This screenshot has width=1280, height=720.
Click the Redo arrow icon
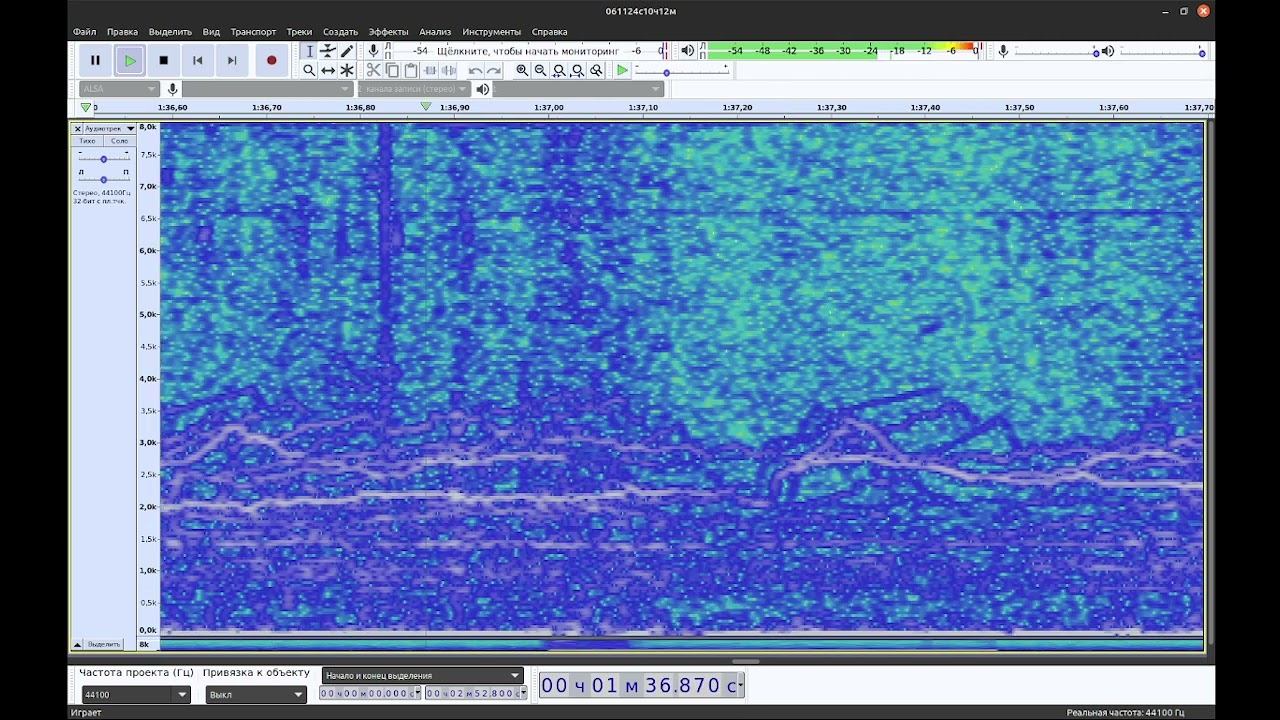[494, 70]
